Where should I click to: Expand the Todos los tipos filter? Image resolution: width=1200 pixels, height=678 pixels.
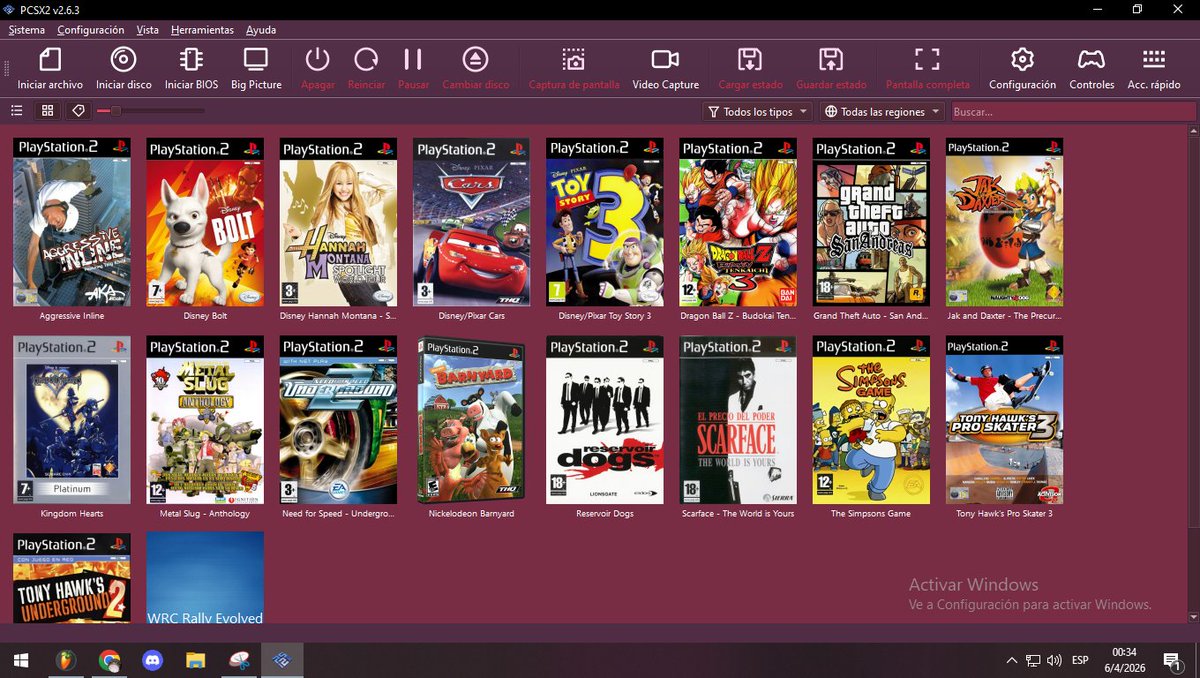coord(756,112)
